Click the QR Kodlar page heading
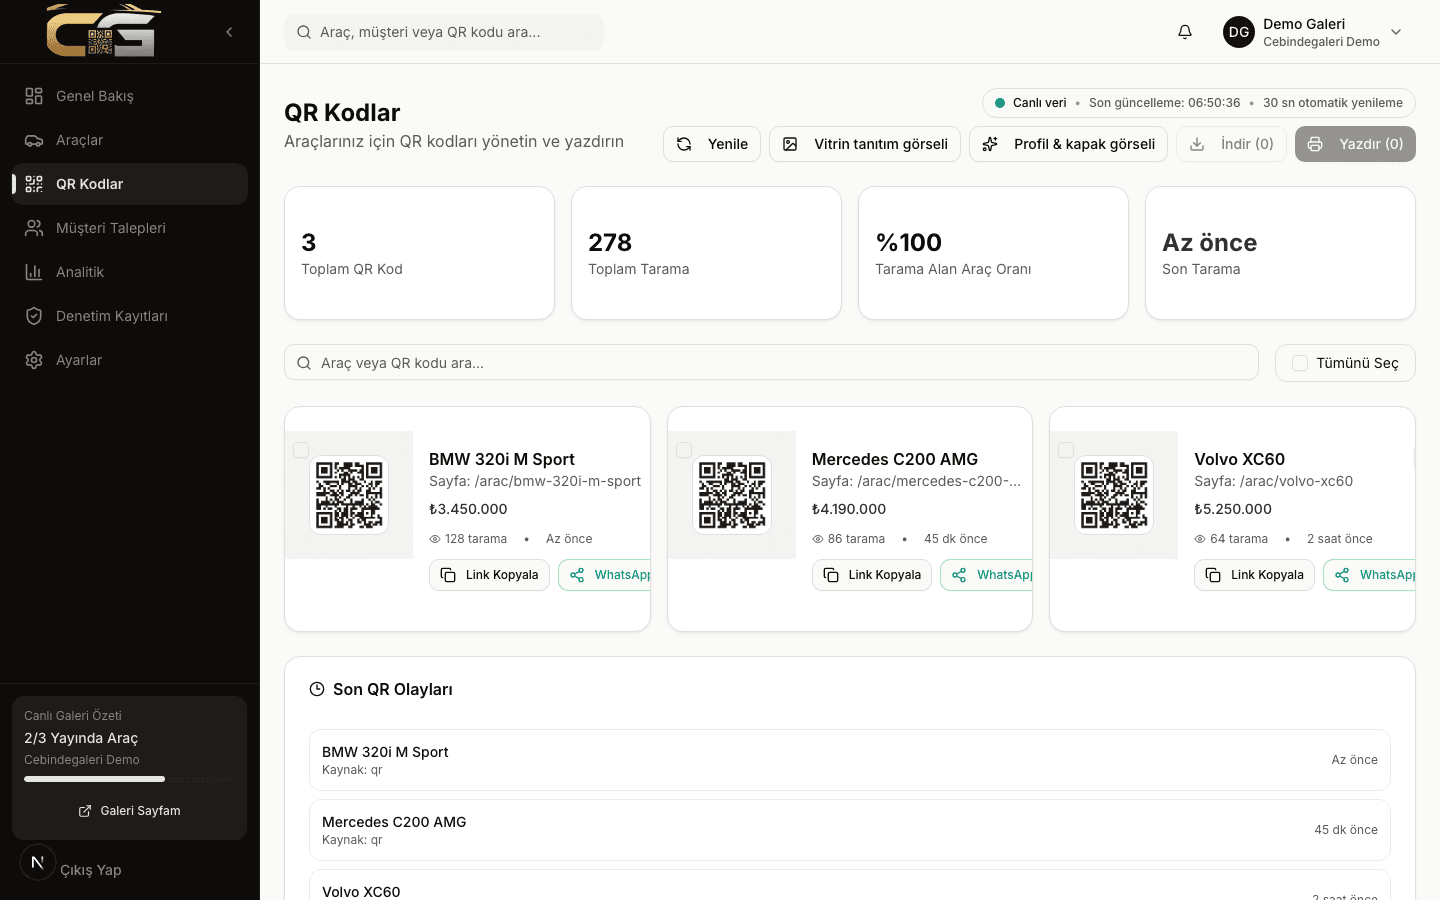1440x900 pixels. [342, 112]
